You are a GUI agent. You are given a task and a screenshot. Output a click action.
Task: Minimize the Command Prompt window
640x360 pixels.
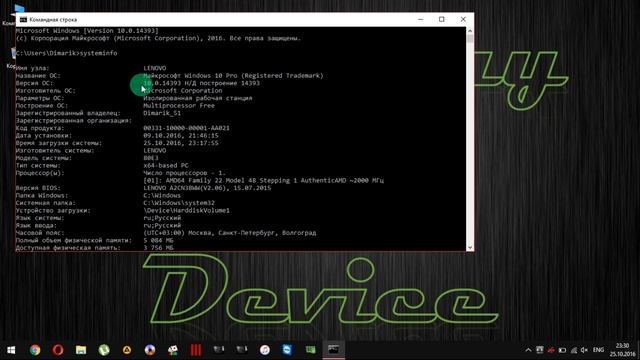[420, 20]
